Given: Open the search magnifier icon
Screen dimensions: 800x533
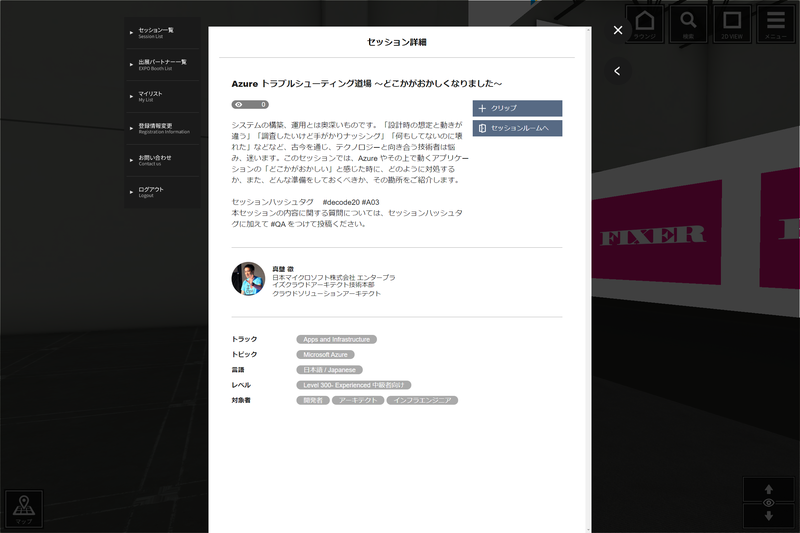Looking at the screenshot, I should click(688, 23).
